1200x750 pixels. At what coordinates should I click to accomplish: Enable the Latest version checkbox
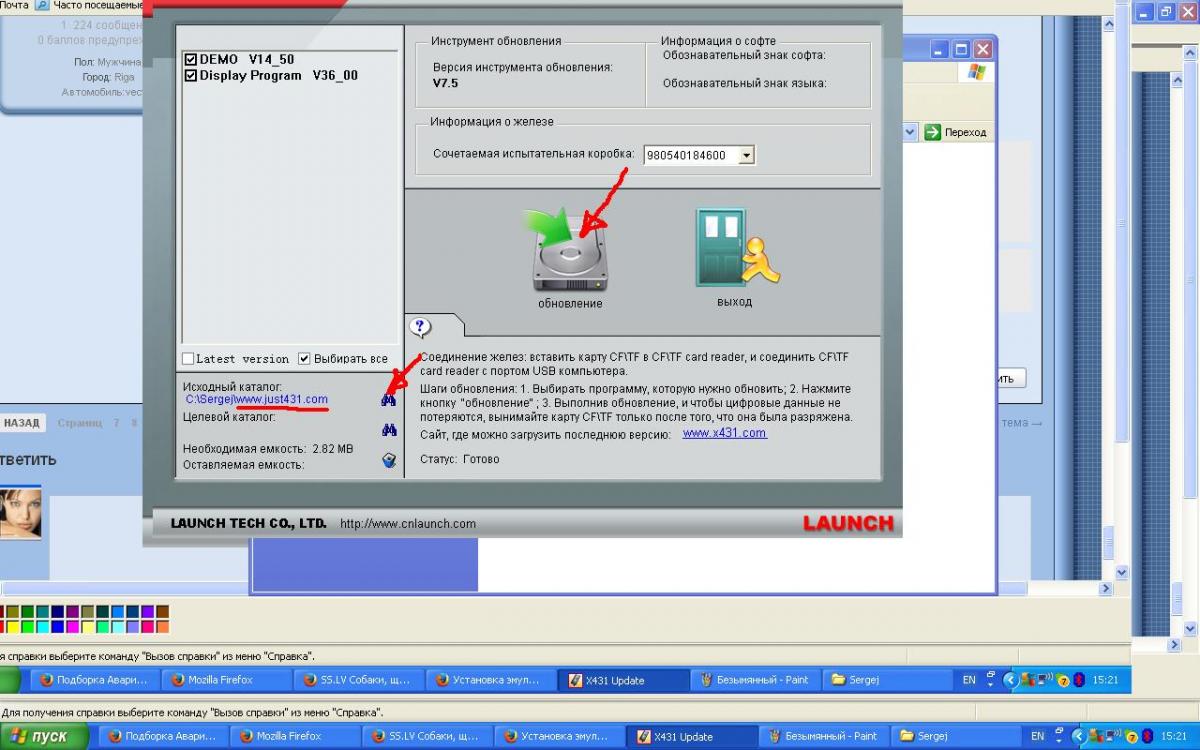point(188,359)
